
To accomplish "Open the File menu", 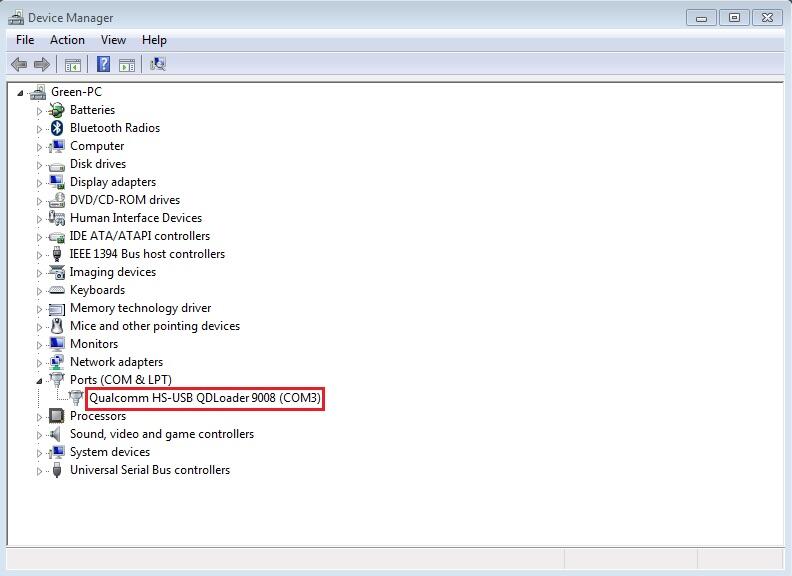I will [x=25, y=40].
